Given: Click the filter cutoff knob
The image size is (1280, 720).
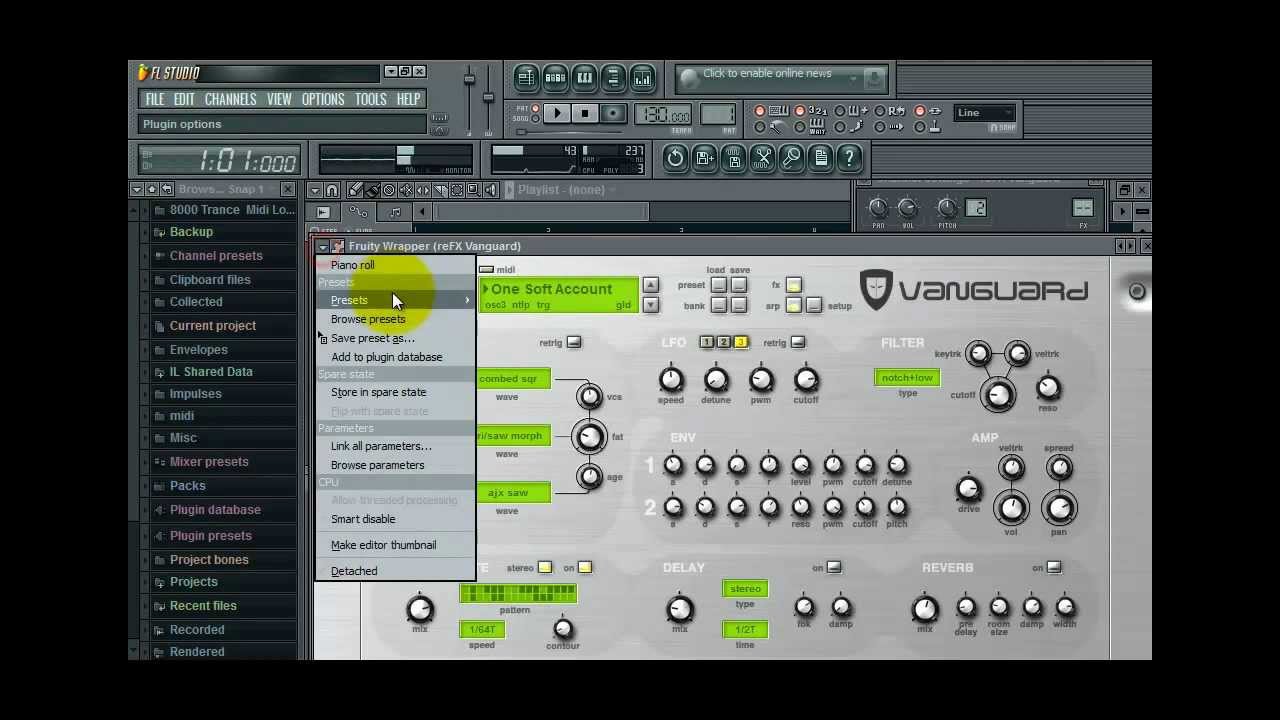Looking at the screenshot, I should coord(998,395).
